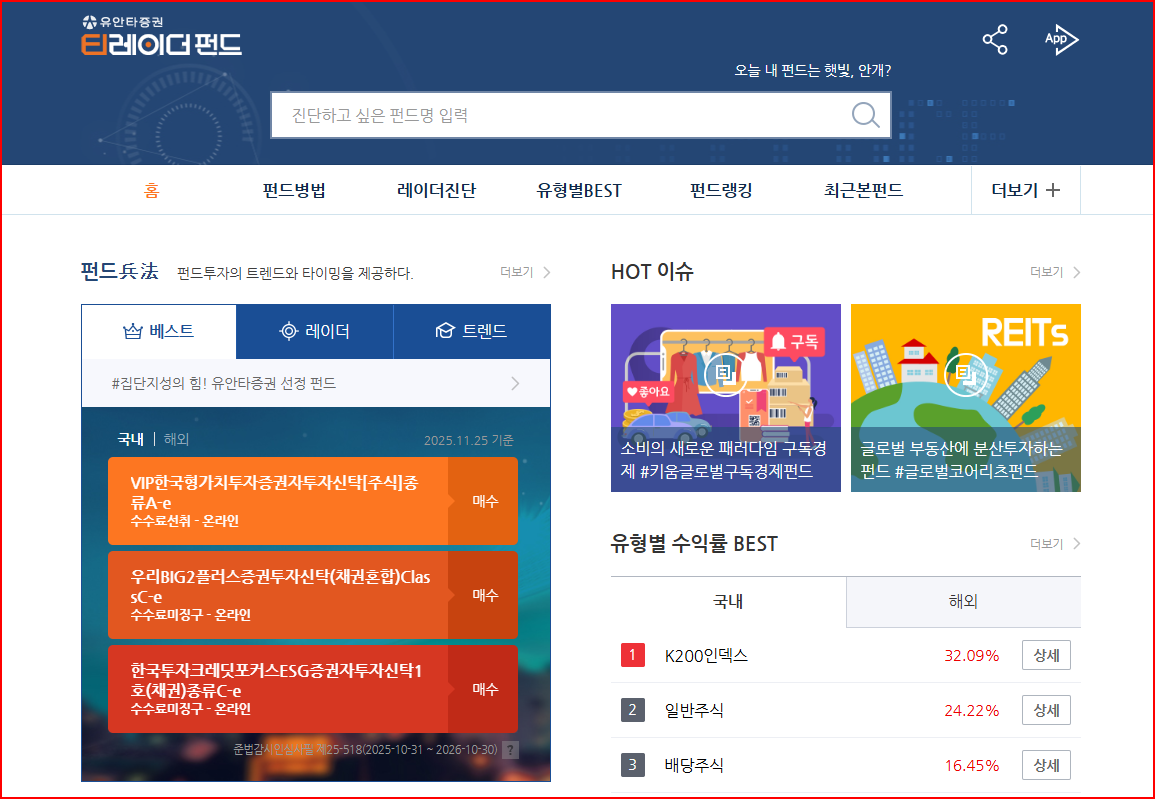The height and width of the screenshot is (799, 1155).
Task: Open the App download icon
Action: click(1061, 39)
